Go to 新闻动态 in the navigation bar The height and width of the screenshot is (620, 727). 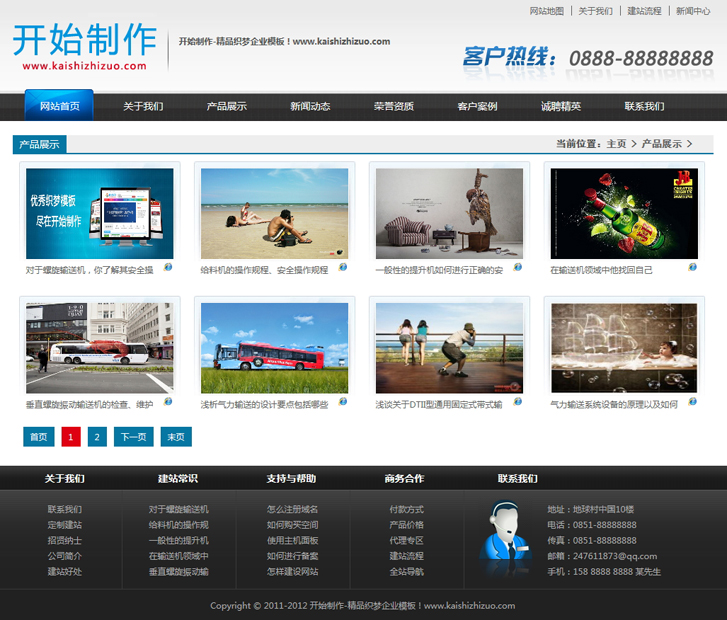[x=310, y=106]
